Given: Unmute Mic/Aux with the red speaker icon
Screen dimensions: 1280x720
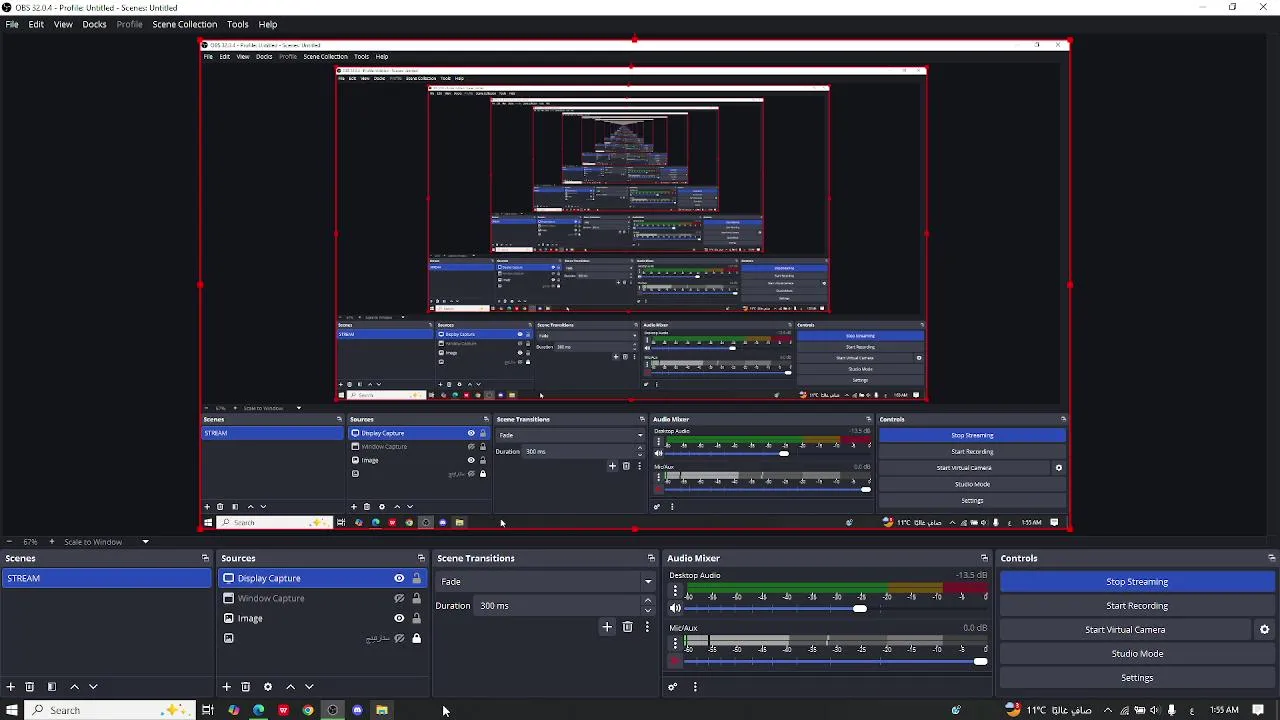Looking at the screenshot, I should pos(675,661).
